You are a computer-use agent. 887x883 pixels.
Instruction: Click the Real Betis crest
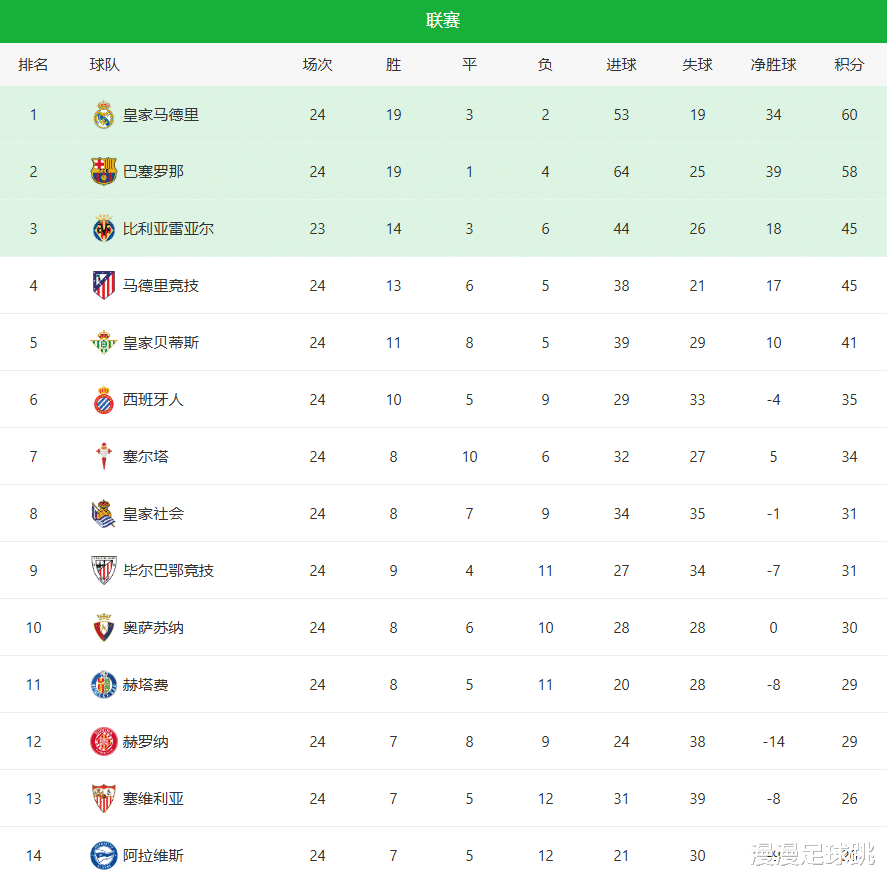[x=104, y=343]
